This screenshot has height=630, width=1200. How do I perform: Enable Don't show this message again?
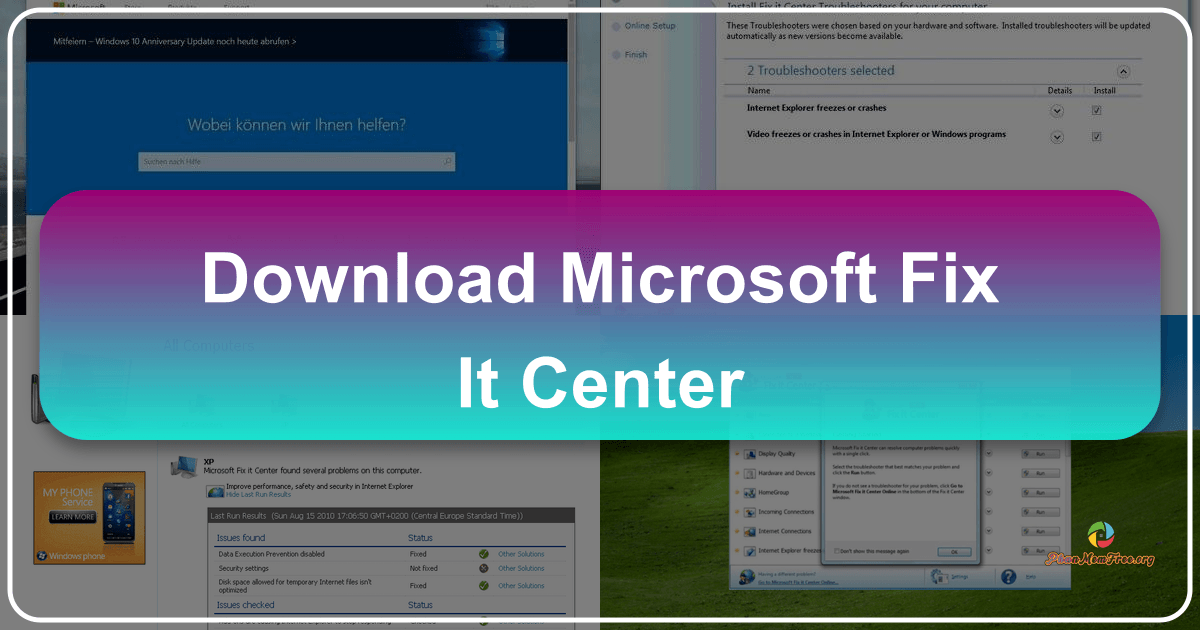[x=836, y=551]
